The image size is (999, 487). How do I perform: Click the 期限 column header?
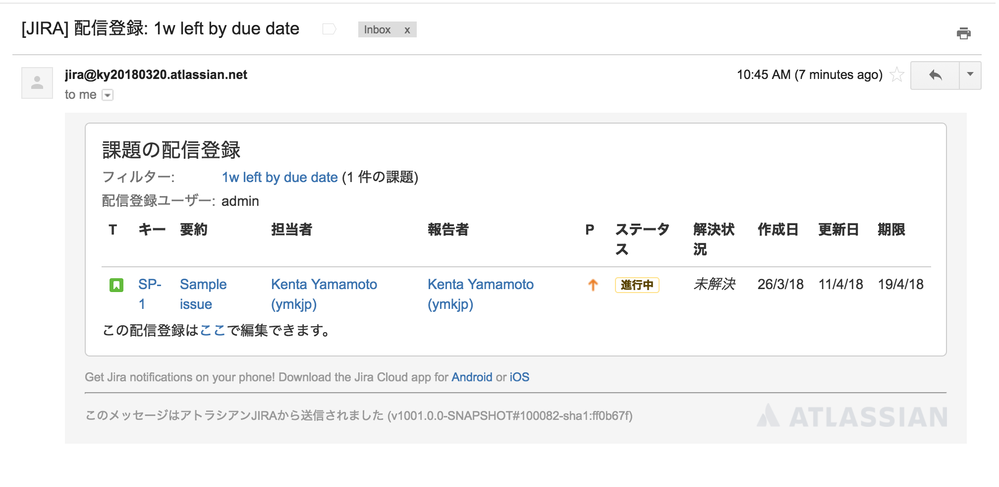[x=891, y=230]
